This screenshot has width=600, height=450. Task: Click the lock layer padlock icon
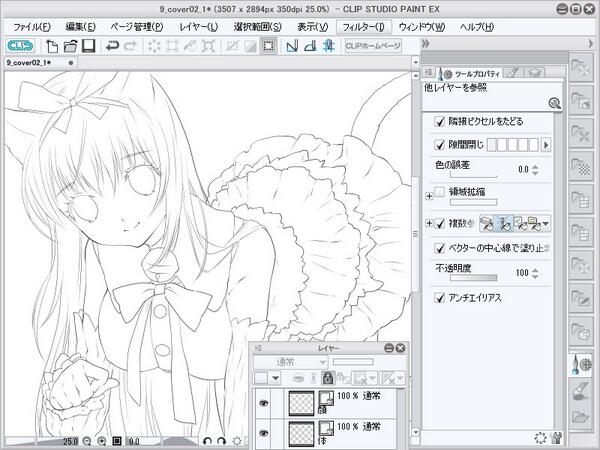tap(327, 378)
